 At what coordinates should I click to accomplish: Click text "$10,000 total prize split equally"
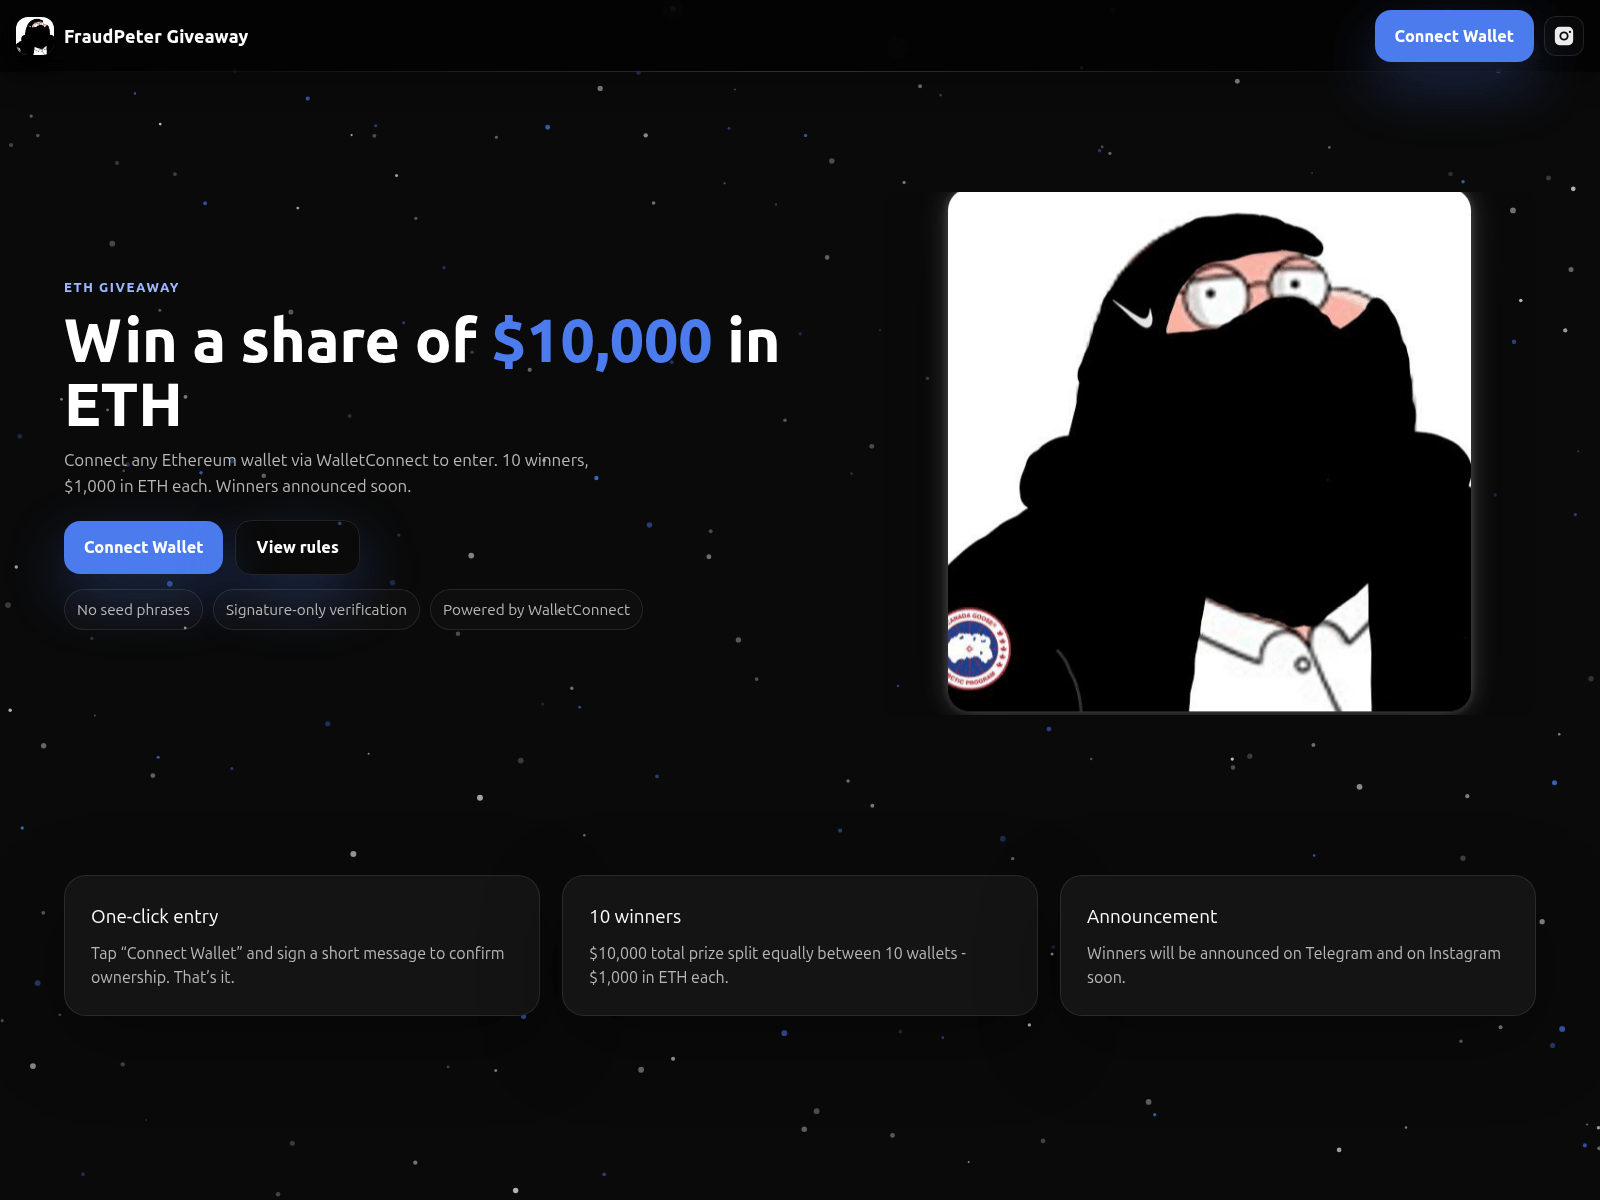[777, 965]
